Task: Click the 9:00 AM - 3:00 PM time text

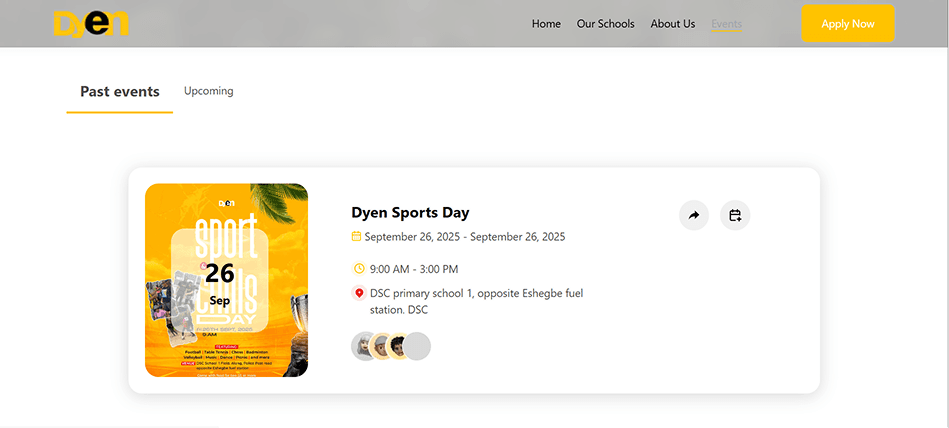Action: tap(414, 269)
